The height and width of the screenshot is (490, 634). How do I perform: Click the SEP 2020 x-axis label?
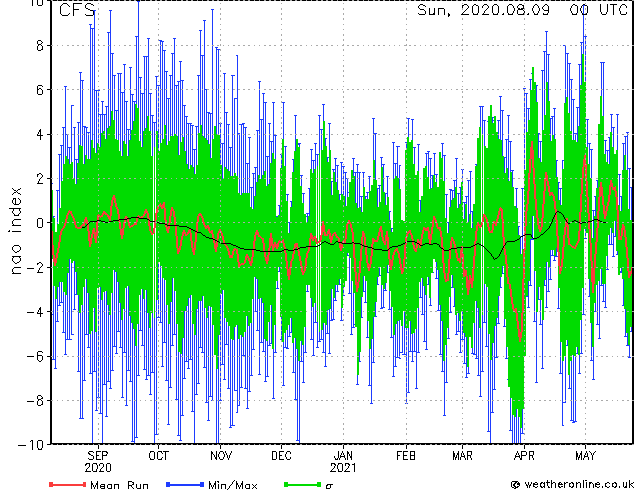(x=98, y=462)
